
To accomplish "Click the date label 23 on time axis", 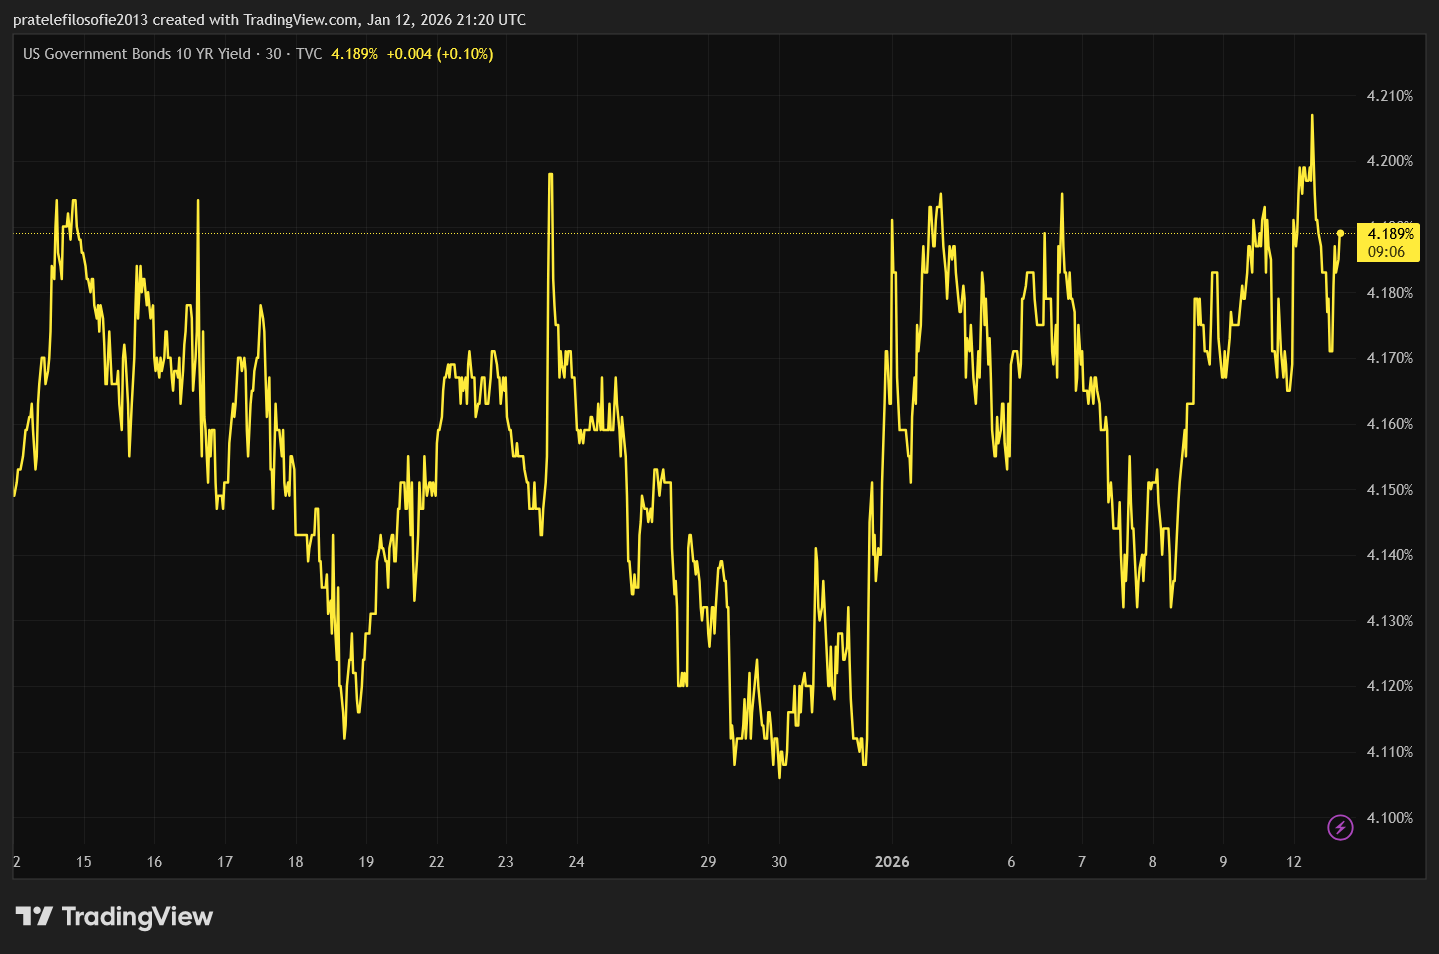I will (x=506, y=862).
